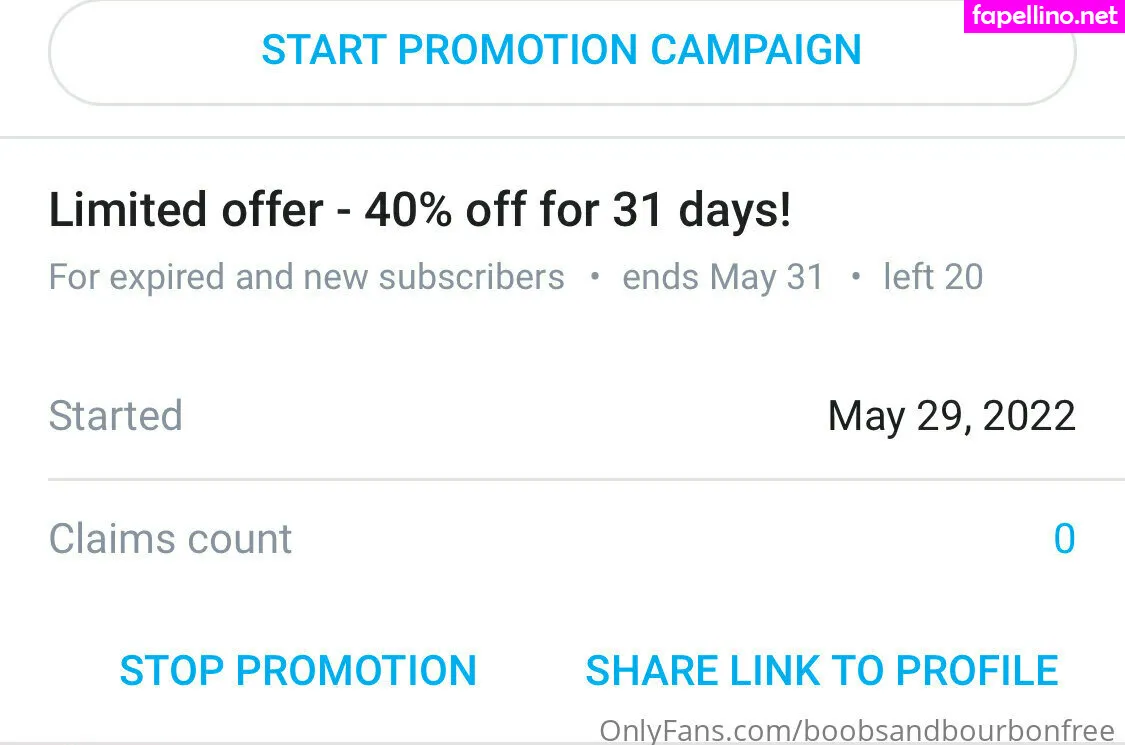The image size is (1125, 745).
Task: Open the claims count value 0
Action: (x=1064, y=538)
